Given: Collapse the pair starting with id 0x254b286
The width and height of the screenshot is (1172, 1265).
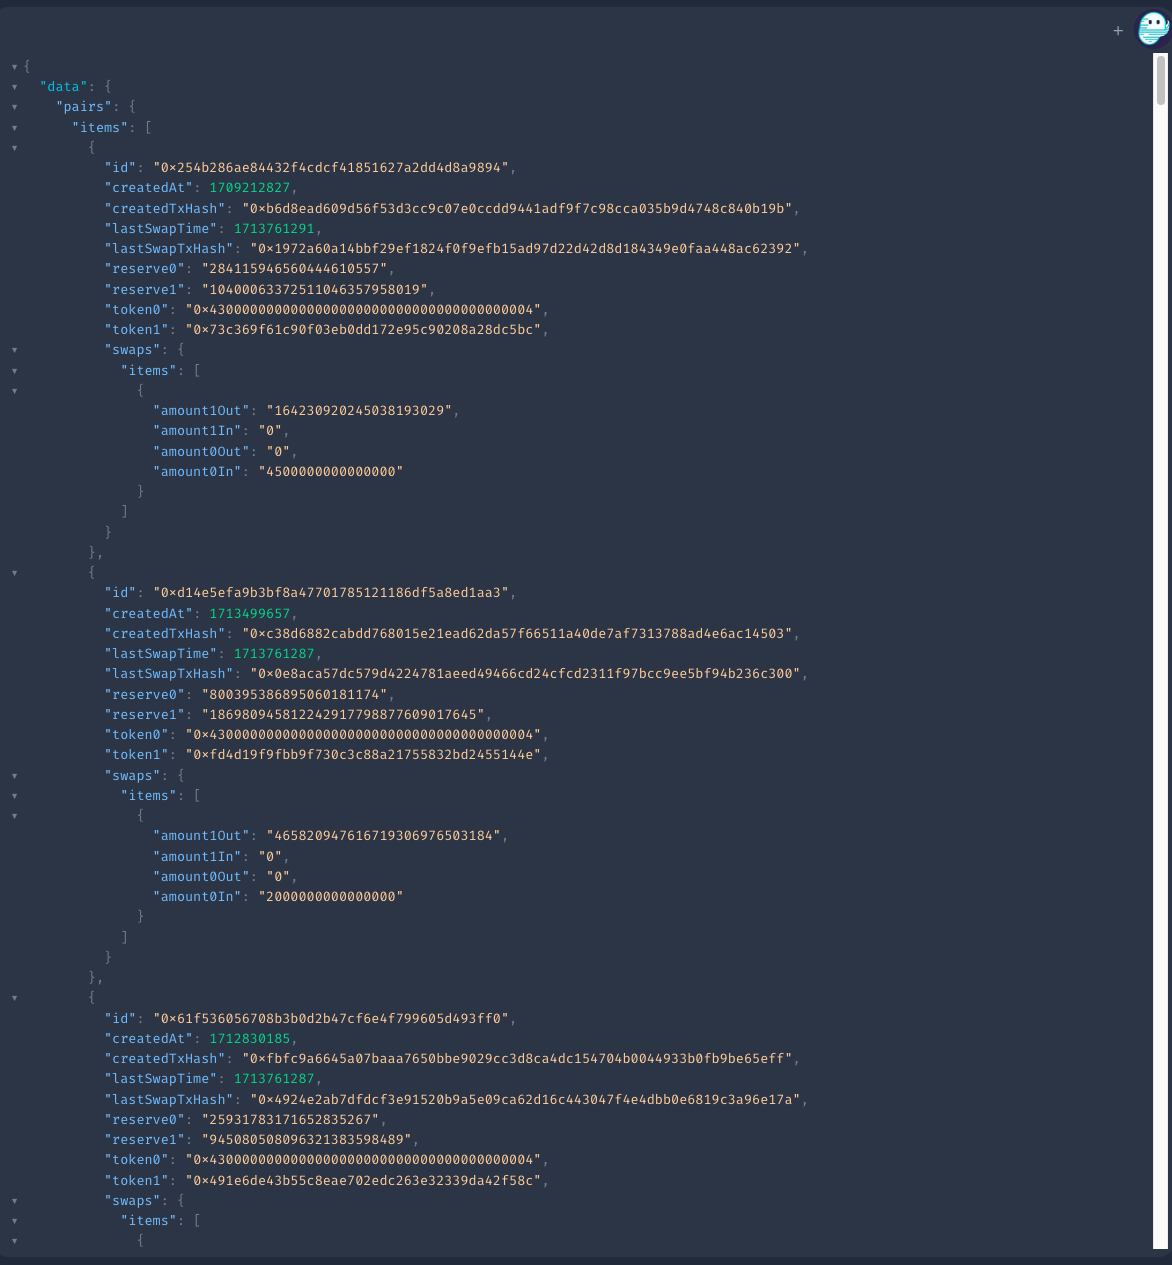Looking at the screenshot, I should pyautogui.click(x=14, y=147).
